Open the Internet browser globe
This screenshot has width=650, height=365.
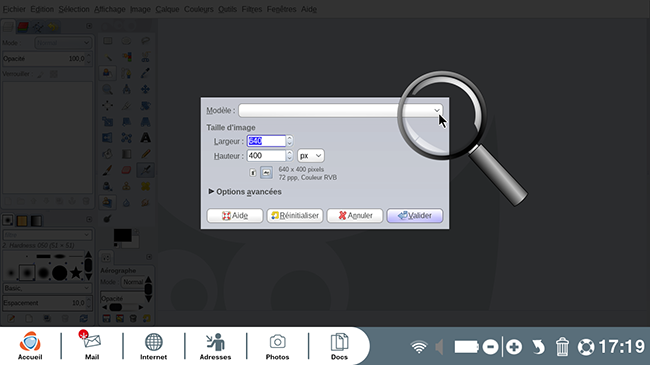coord(153,346)
